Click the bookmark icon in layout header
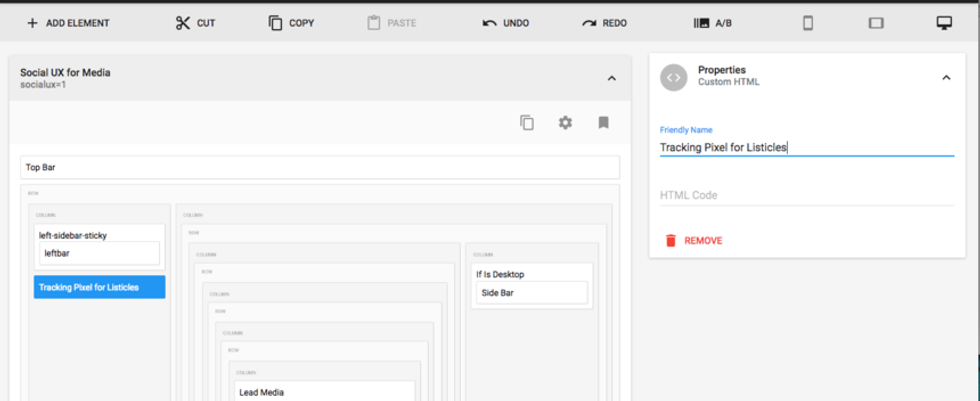Image resolution: width=980 pixels, height=401 pixels. 603,122
